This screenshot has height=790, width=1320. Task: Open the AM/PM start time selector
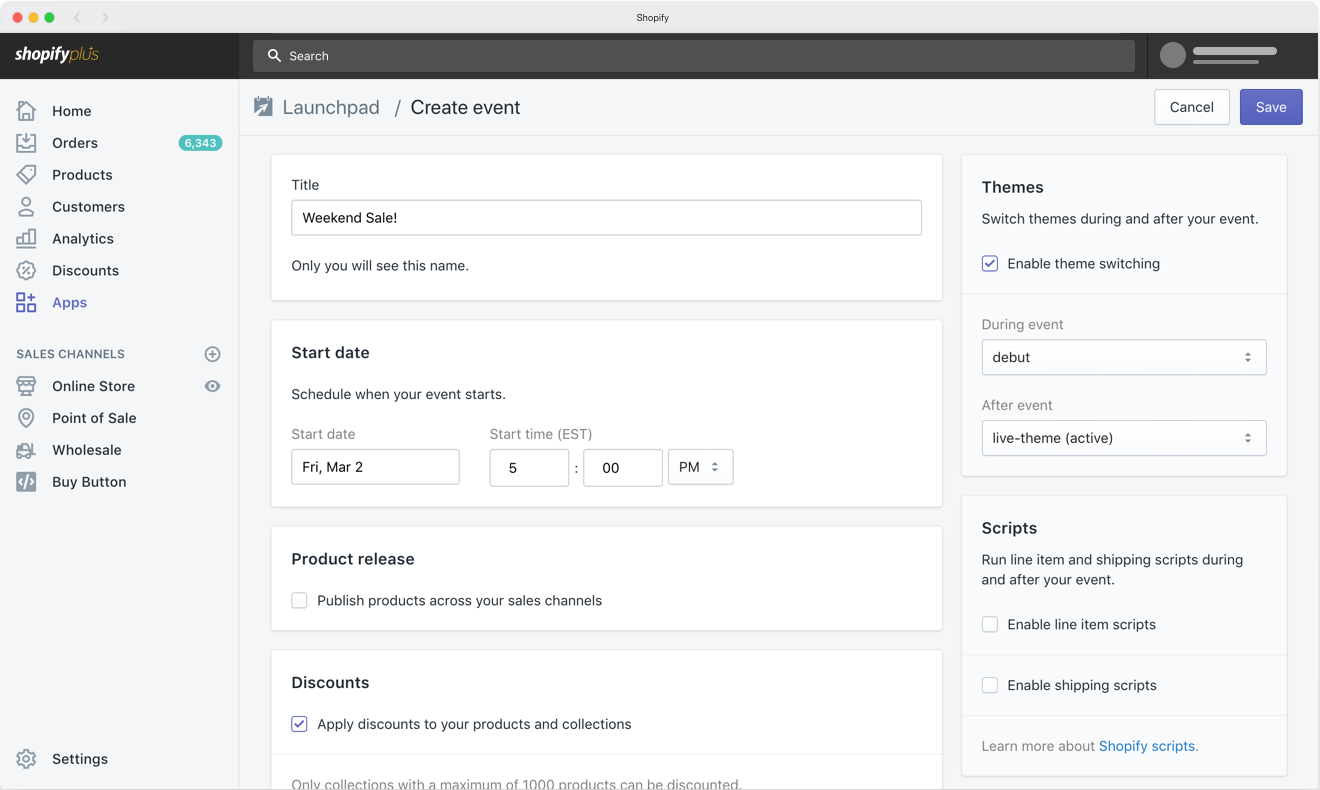(x=700, y=467)
